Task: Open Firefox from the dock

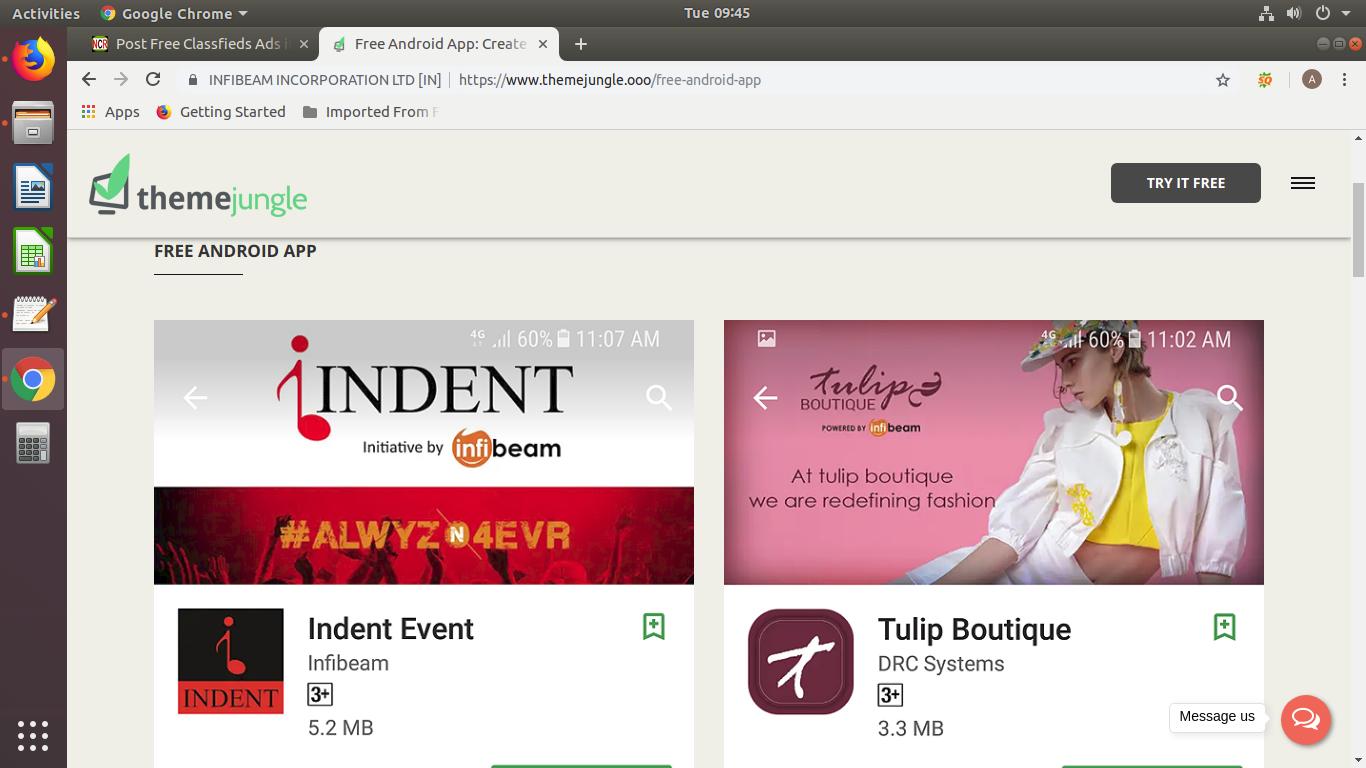Action: 33,59
